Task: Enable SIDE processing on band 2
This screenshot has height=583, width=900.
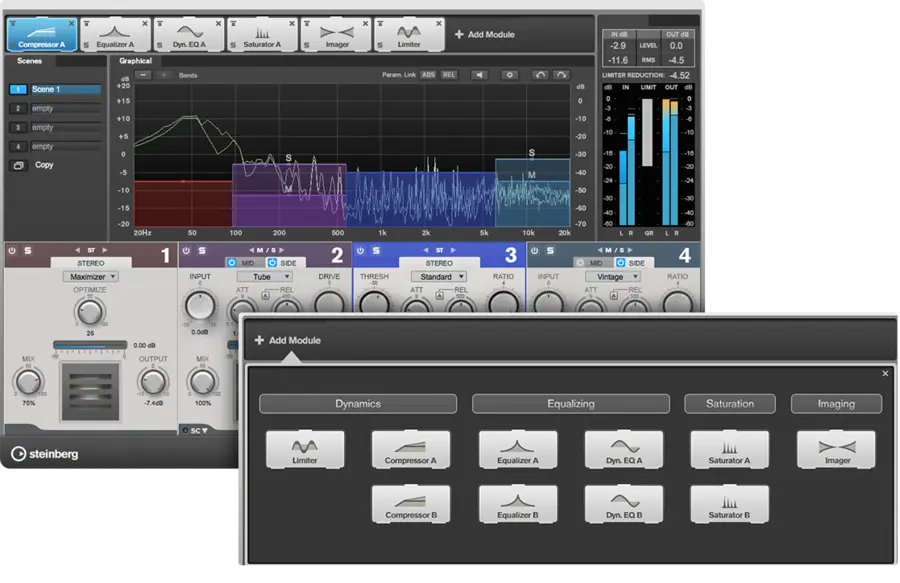Action: point(282,262)
